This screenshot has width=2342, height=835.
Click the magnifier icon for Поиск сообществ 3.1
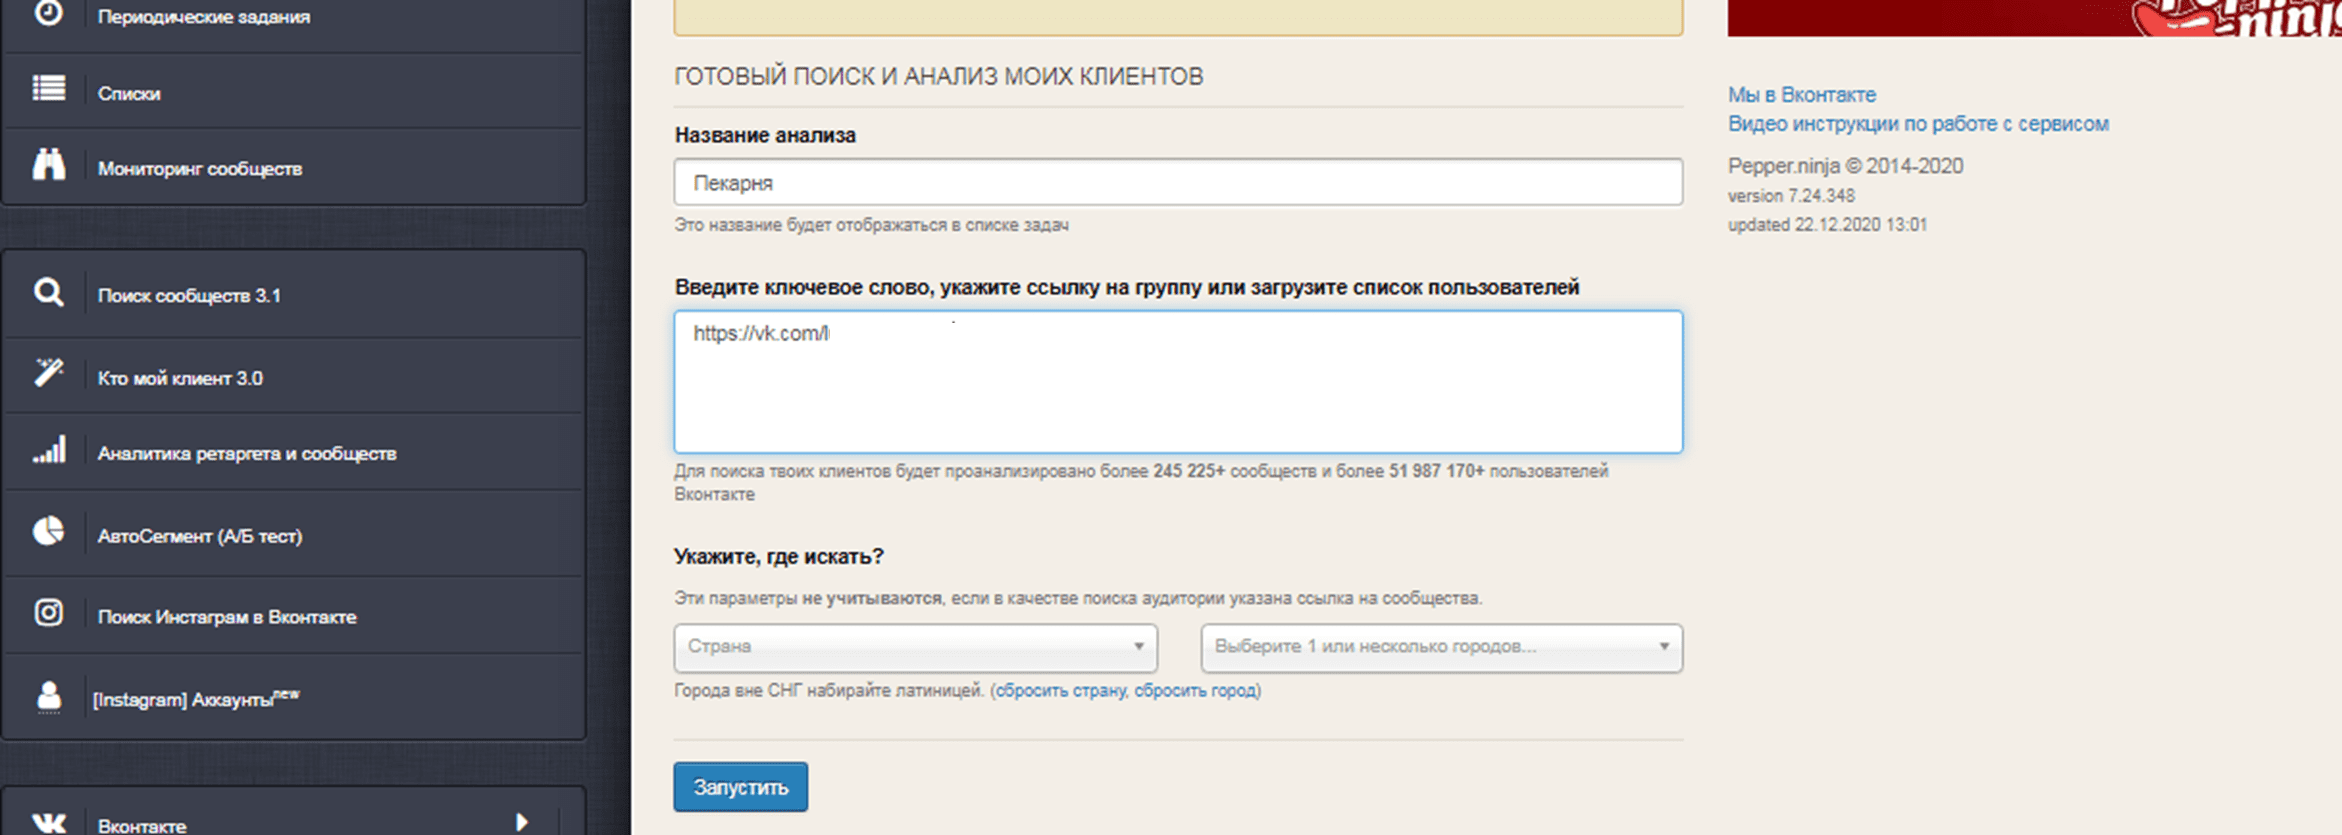[x=49, y=293]
